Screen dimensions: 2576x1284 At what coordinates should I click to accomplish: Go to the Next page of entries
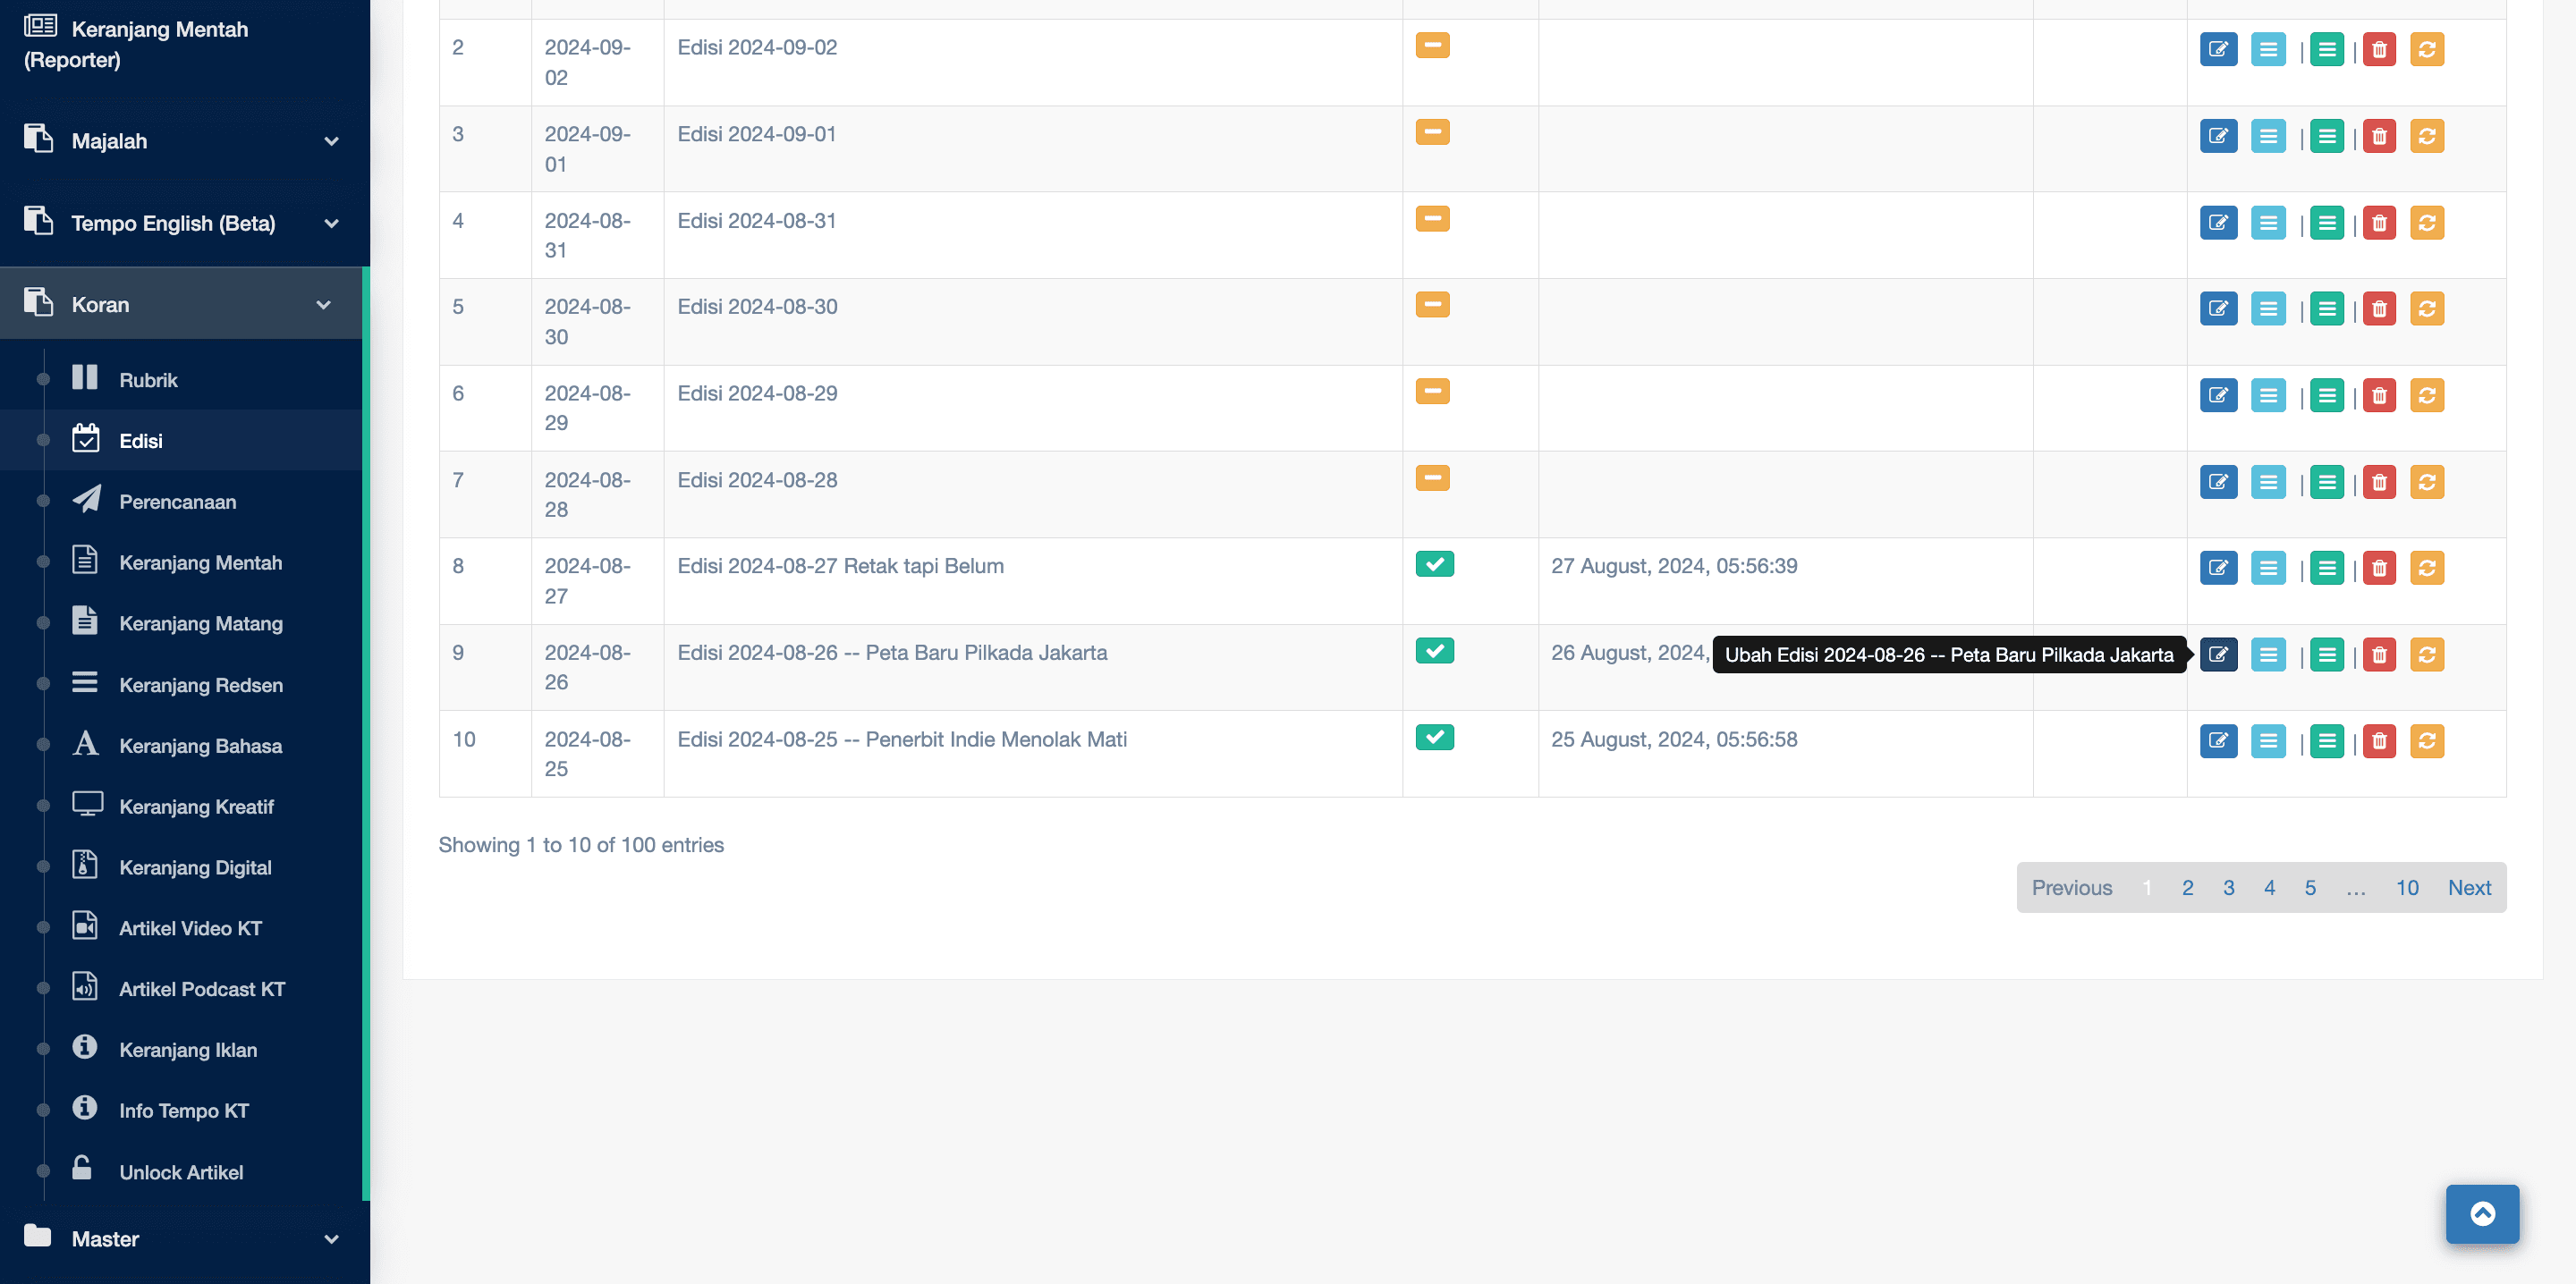click(x=2469, y=888)
